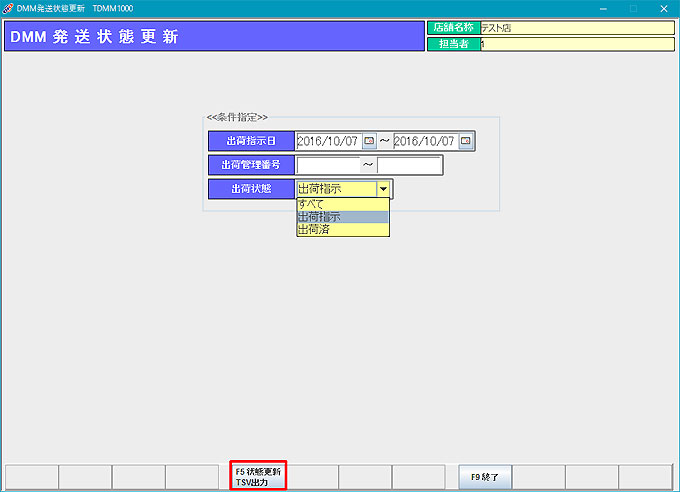Click the 店舗名称 label

(454, 28)
